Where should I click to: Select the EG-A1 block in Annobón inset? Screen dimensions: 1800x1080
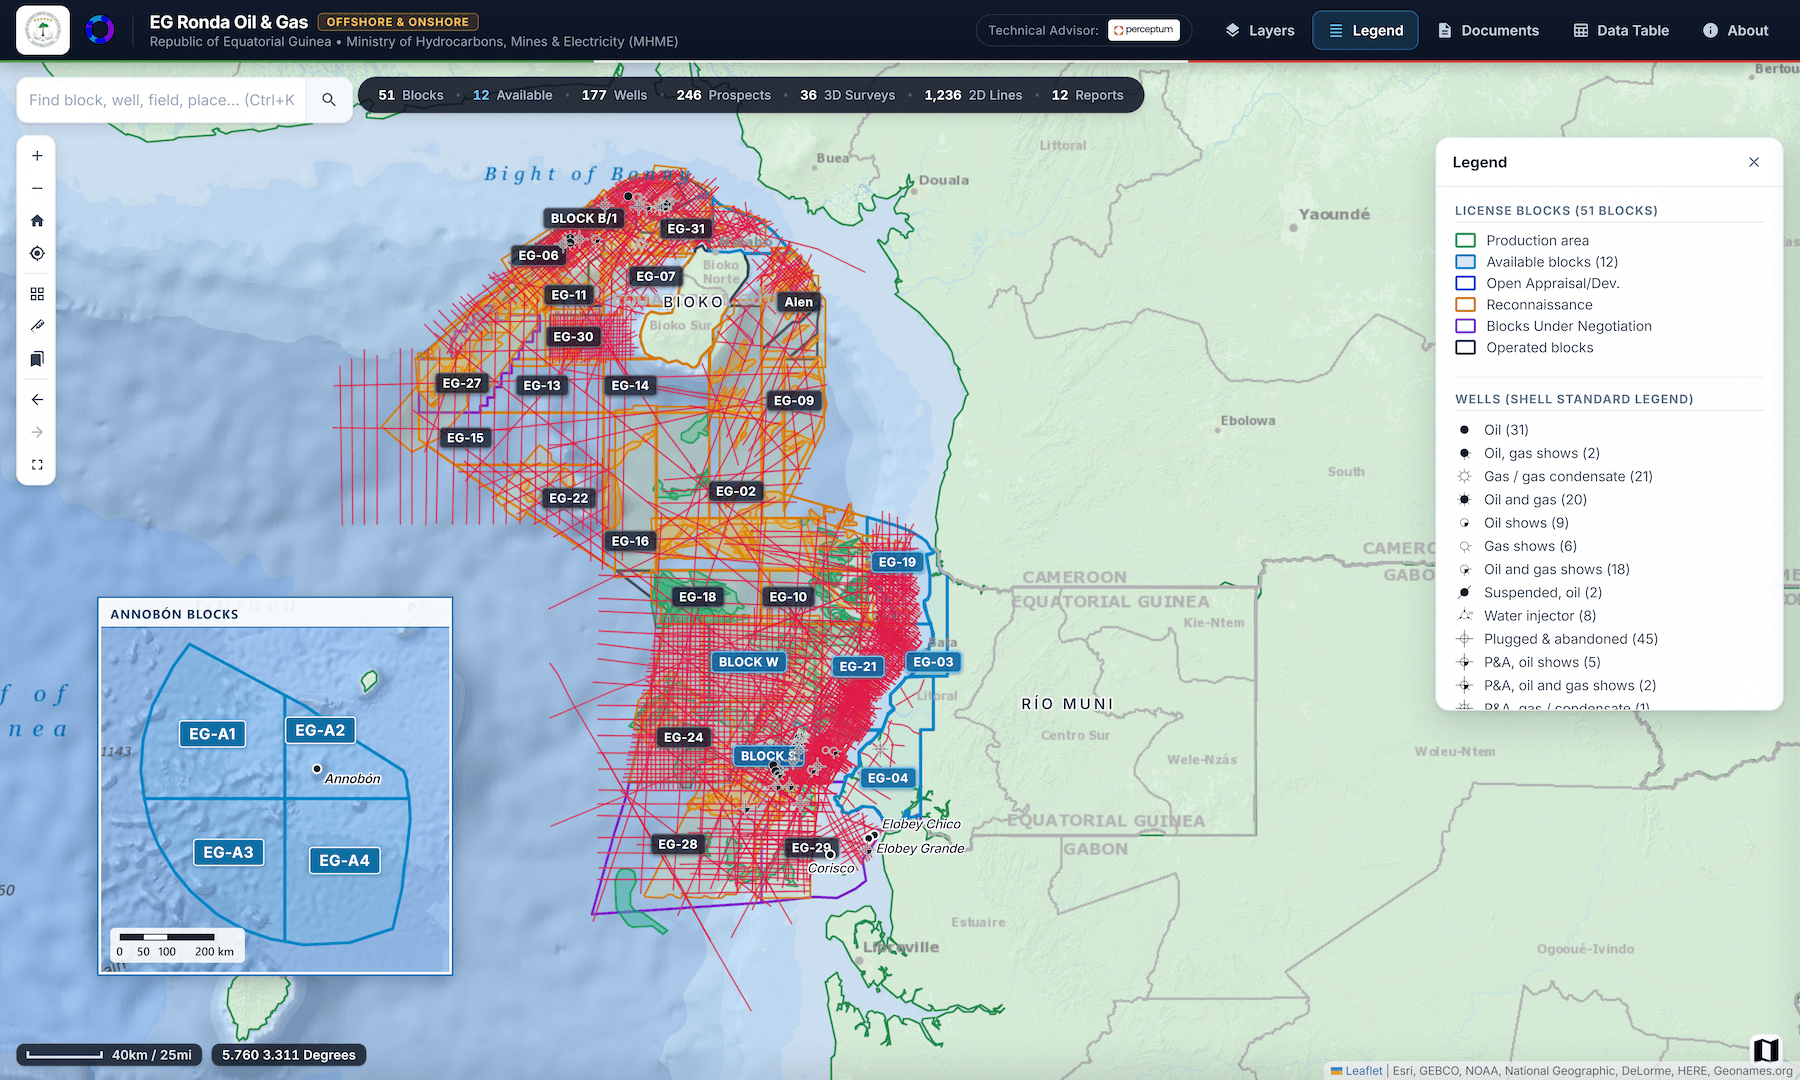pyautogui.click(x=213, y=734)
